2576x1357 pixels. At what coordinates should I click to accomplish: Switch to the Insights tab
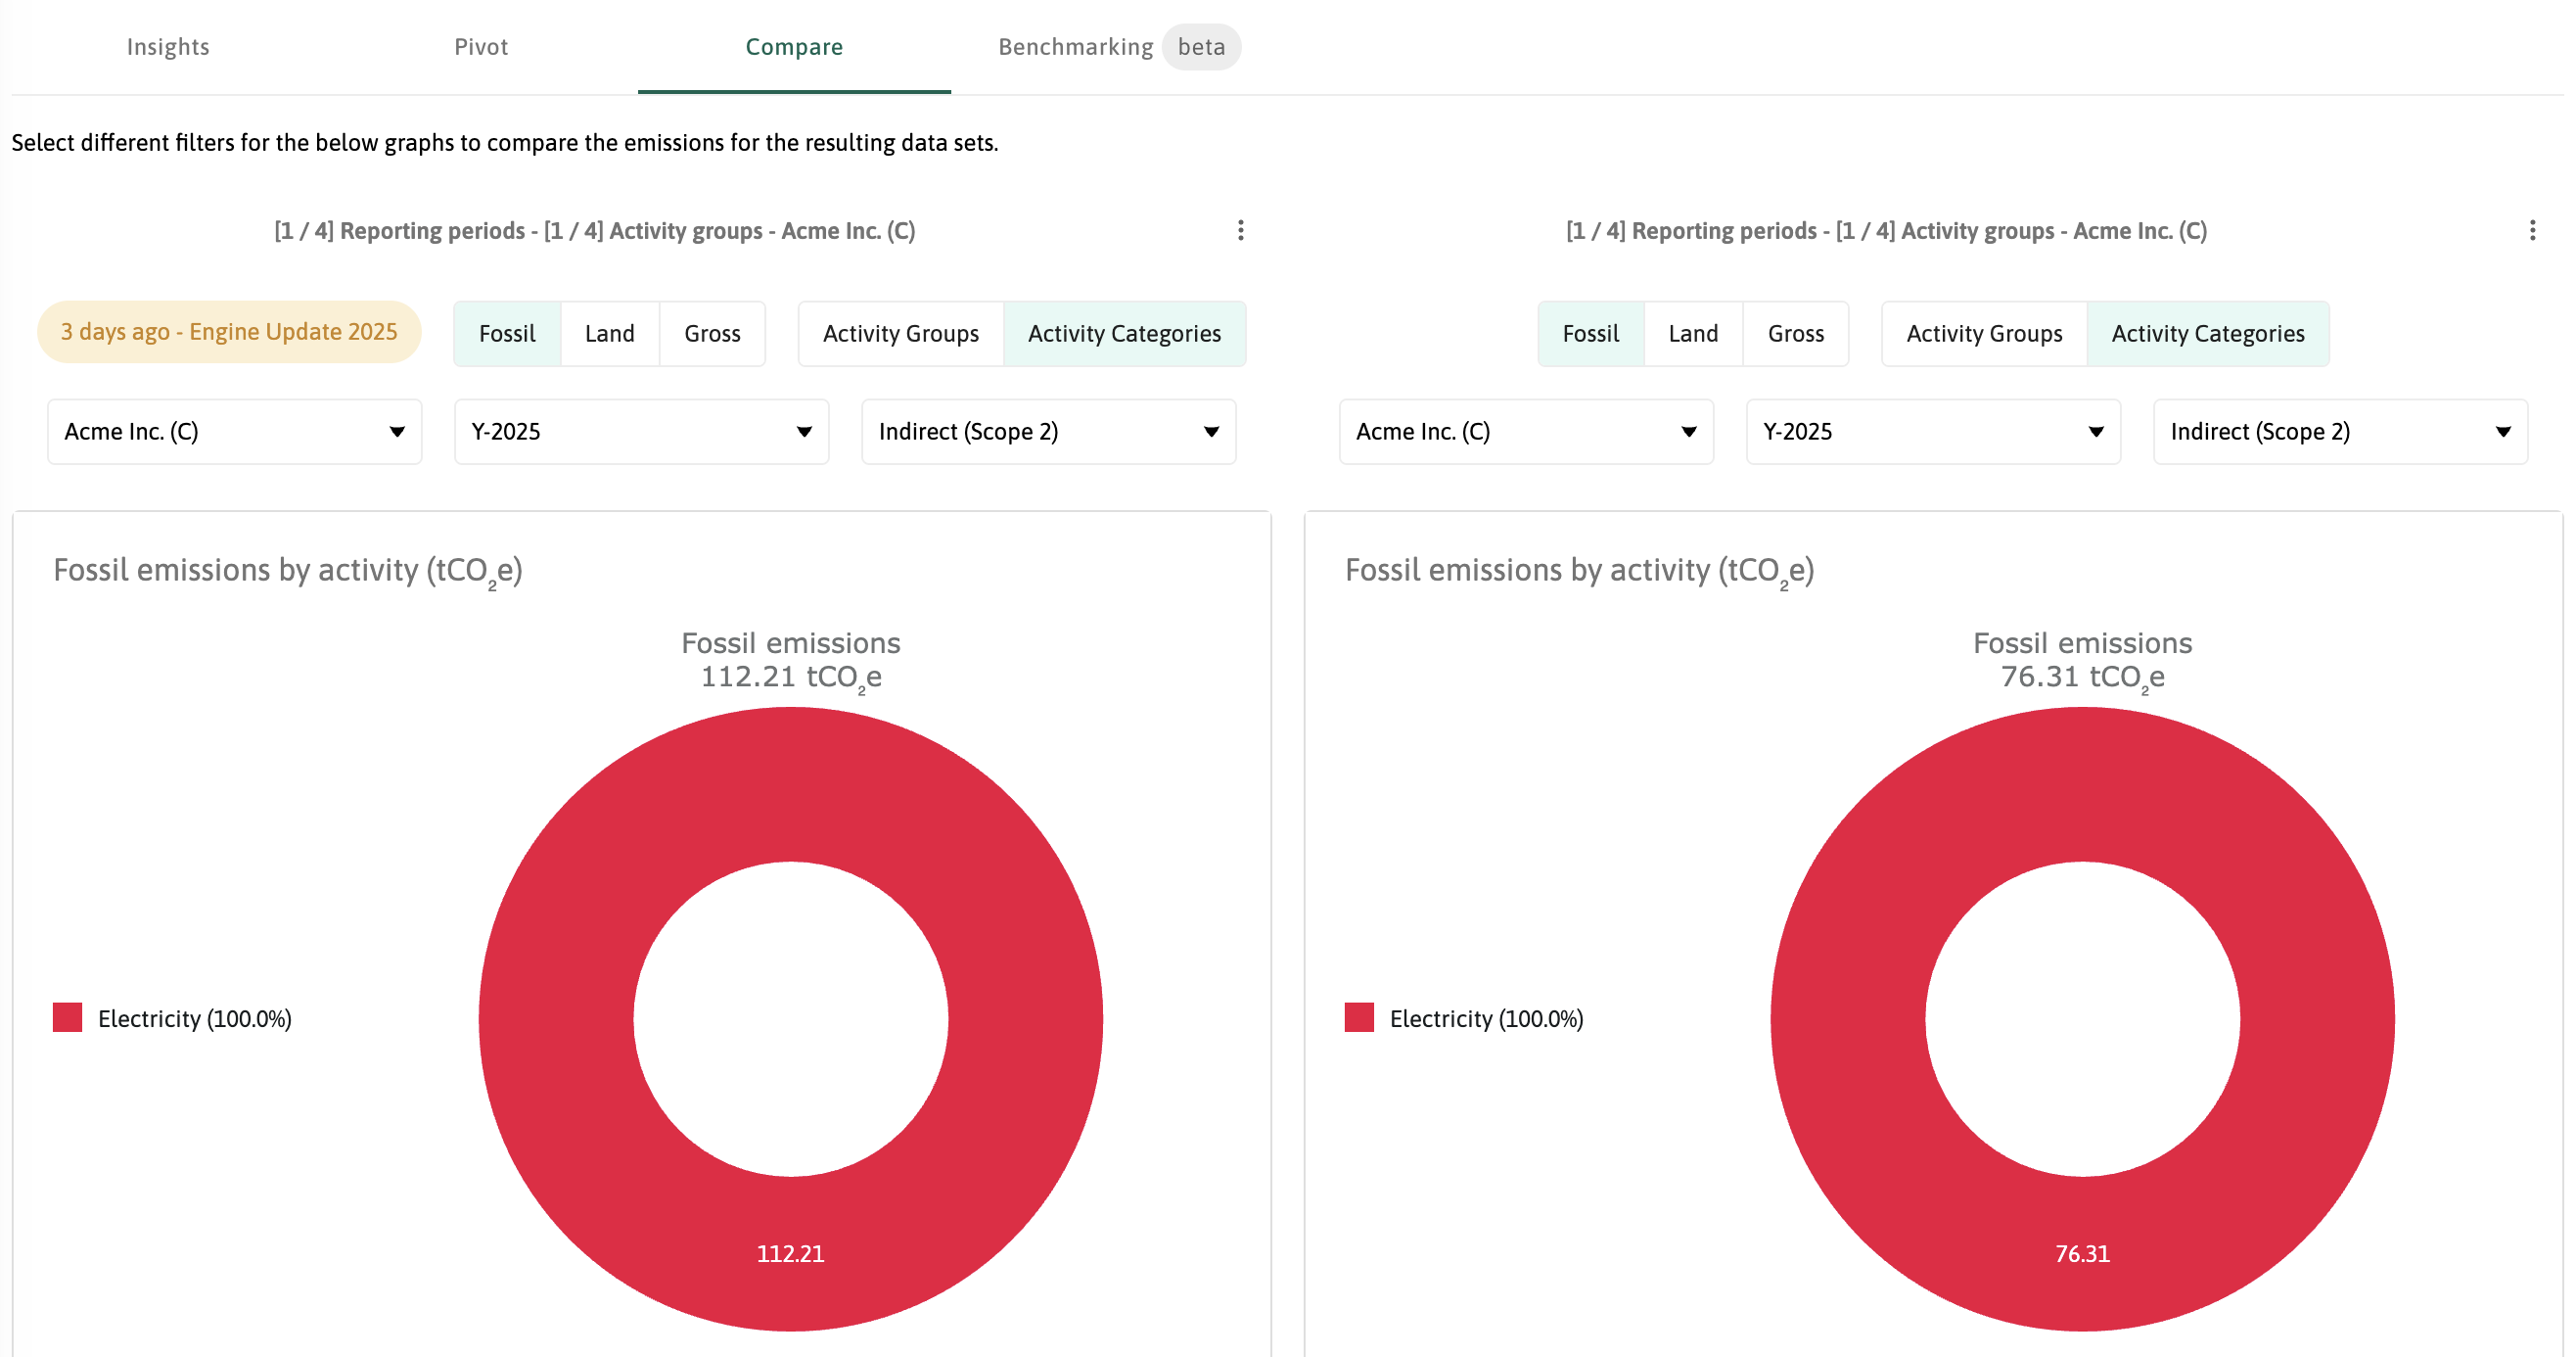tap(168, 47)
